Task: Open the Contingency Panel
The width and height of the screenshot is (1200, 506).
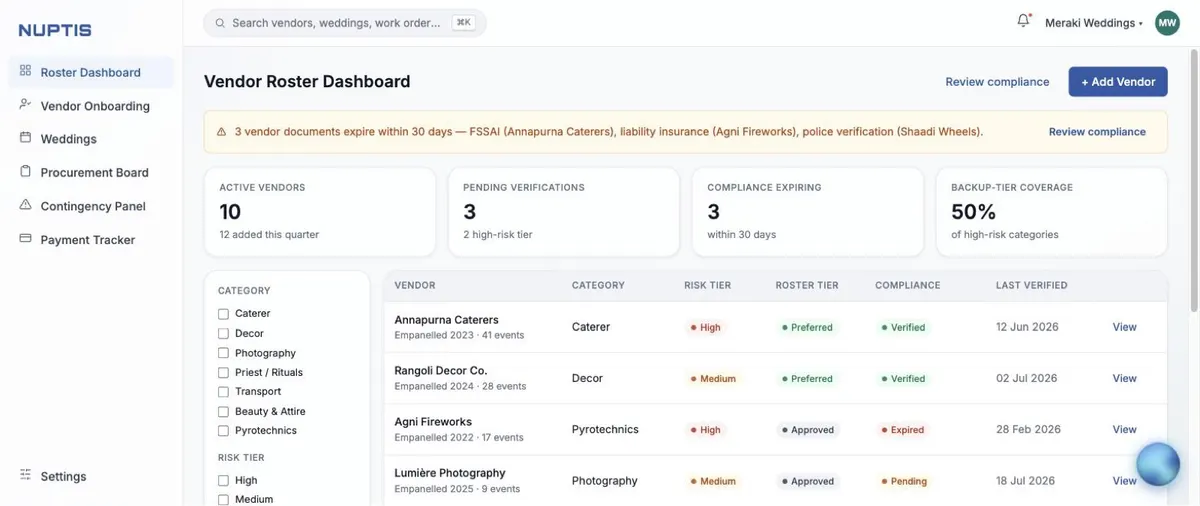Action: point(91,206)
